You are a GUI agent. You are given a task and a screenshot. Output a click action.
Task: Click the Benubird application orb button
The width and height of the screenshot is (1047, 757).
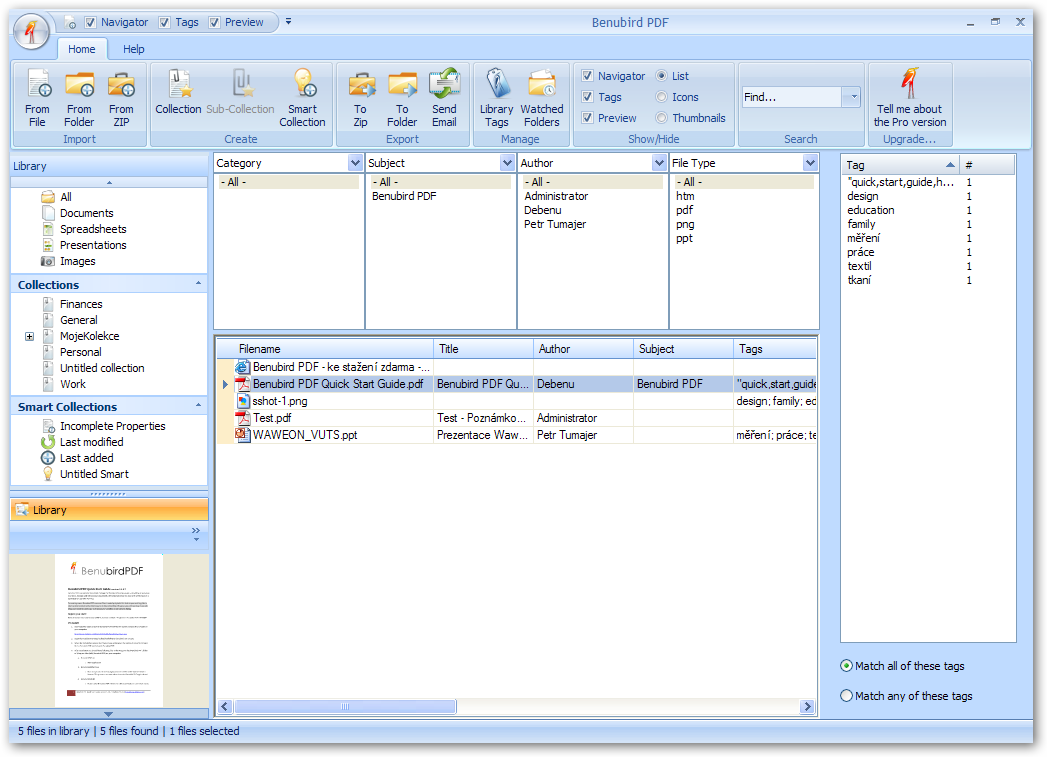click(x=31, y=31)
